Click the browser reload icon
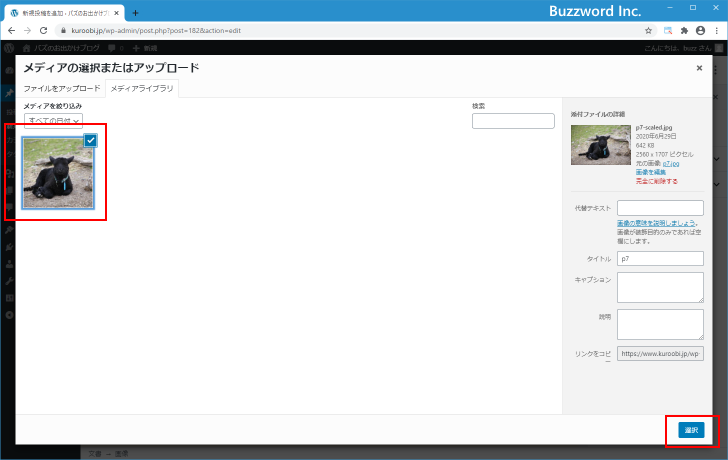The height and width of the screenshot is (460, 728). (x=43, y=30)
